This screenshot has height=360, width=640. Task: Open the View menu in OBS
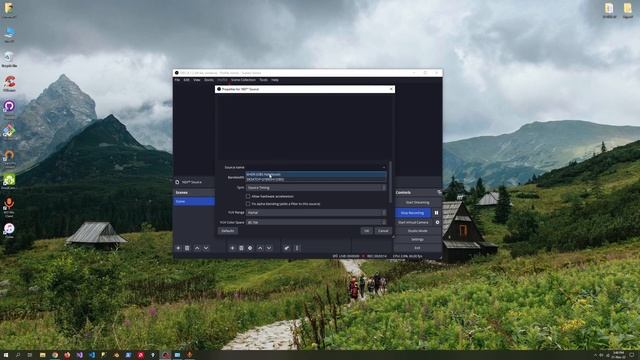click(x=197, y=80)
